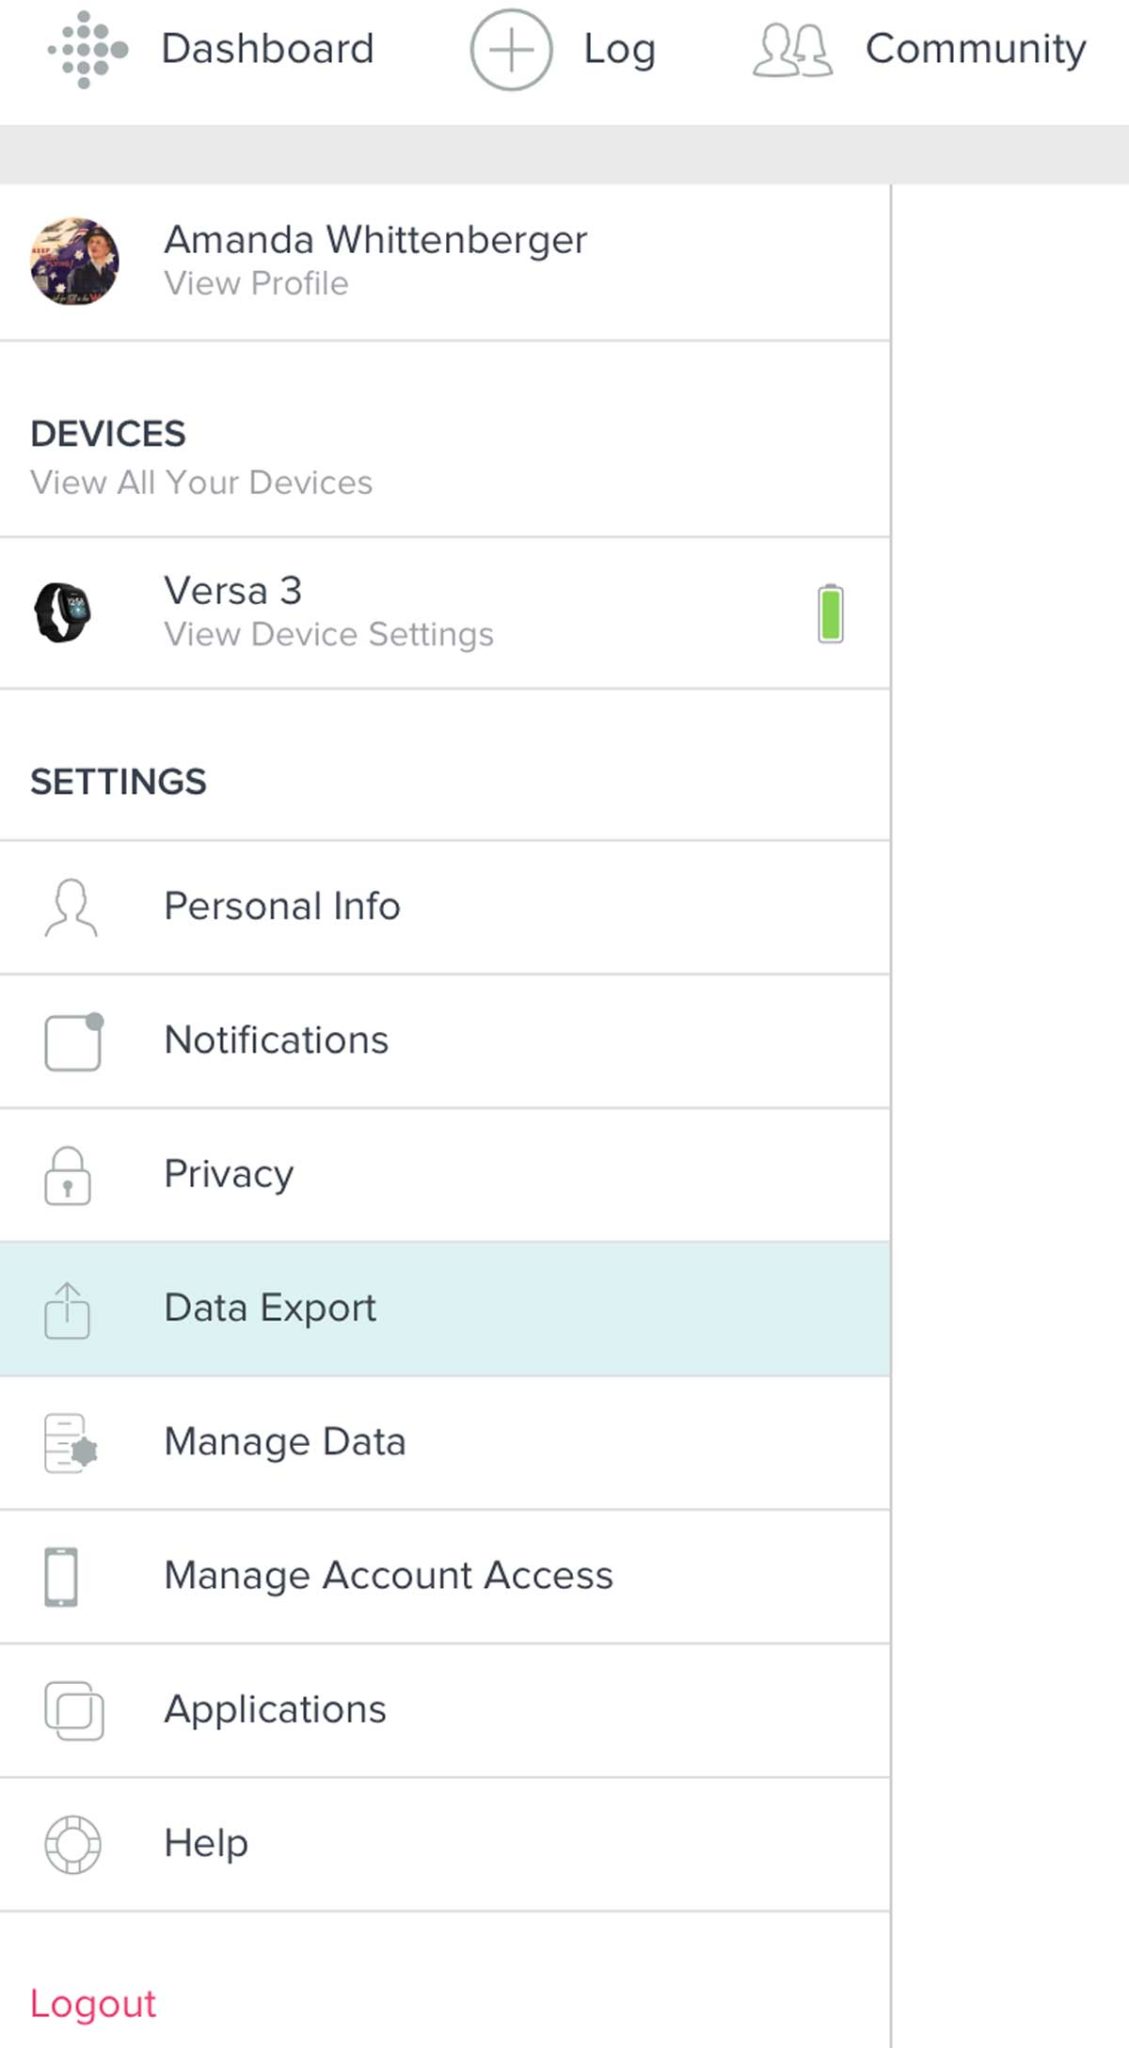The image size is (1129, 2048).
Task: Click the Applications icon
Action: click(x=74, y=1710)
